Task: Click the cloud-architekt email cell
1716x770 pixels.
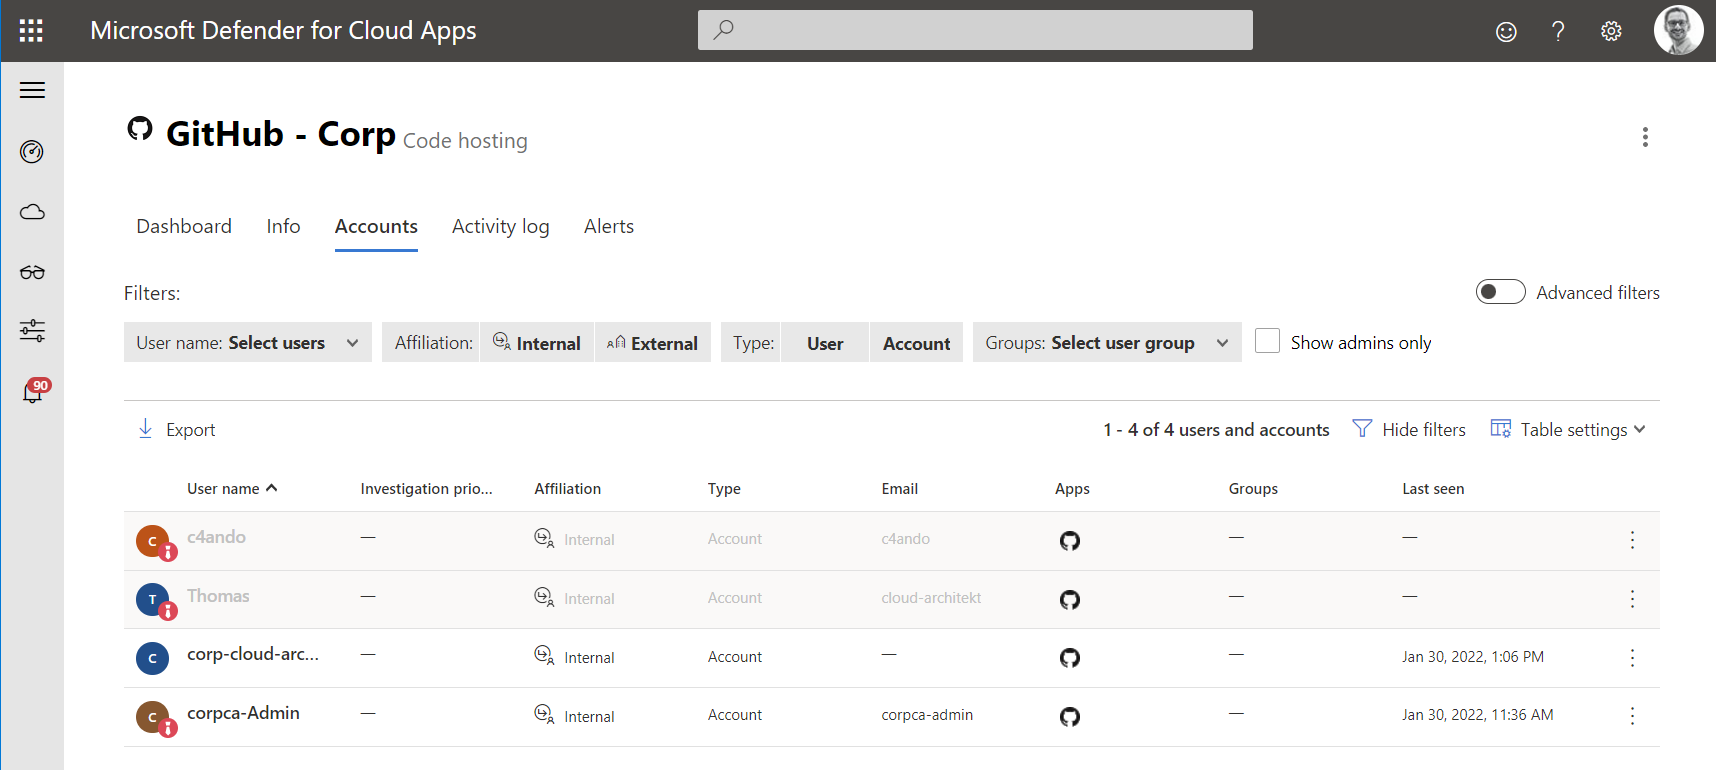Action: [x=931, y=598]
